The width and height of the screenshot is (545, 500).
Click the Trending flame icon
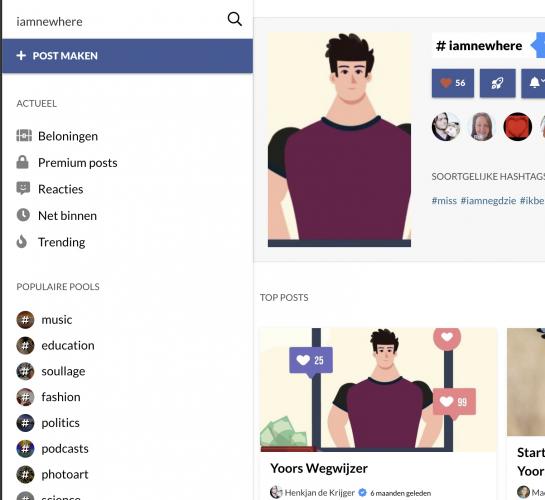(22, 242)
